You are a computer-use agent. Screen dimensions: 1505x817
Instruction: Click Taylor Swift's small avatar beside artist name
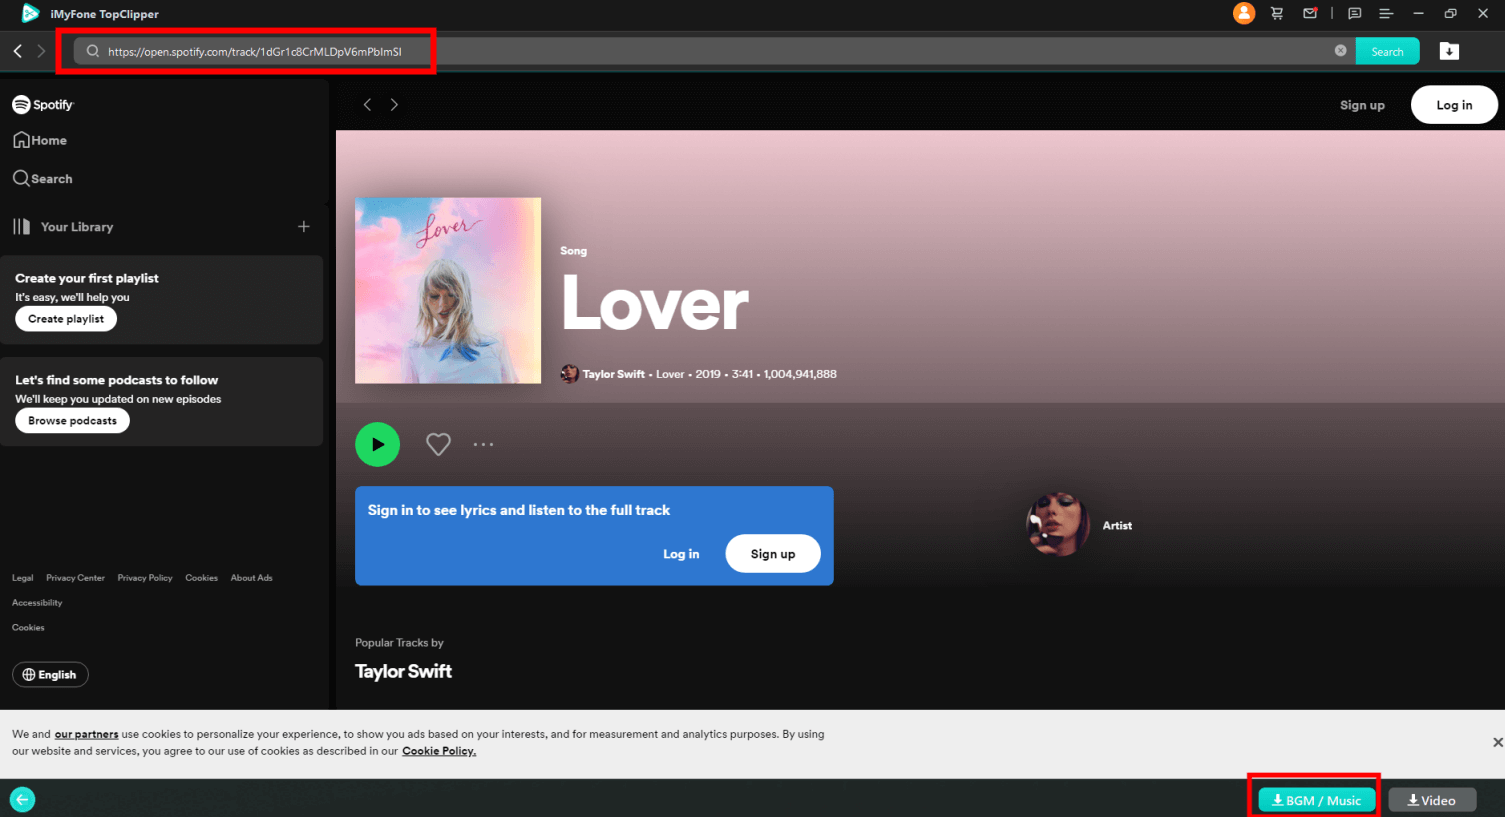pos(569,374)
